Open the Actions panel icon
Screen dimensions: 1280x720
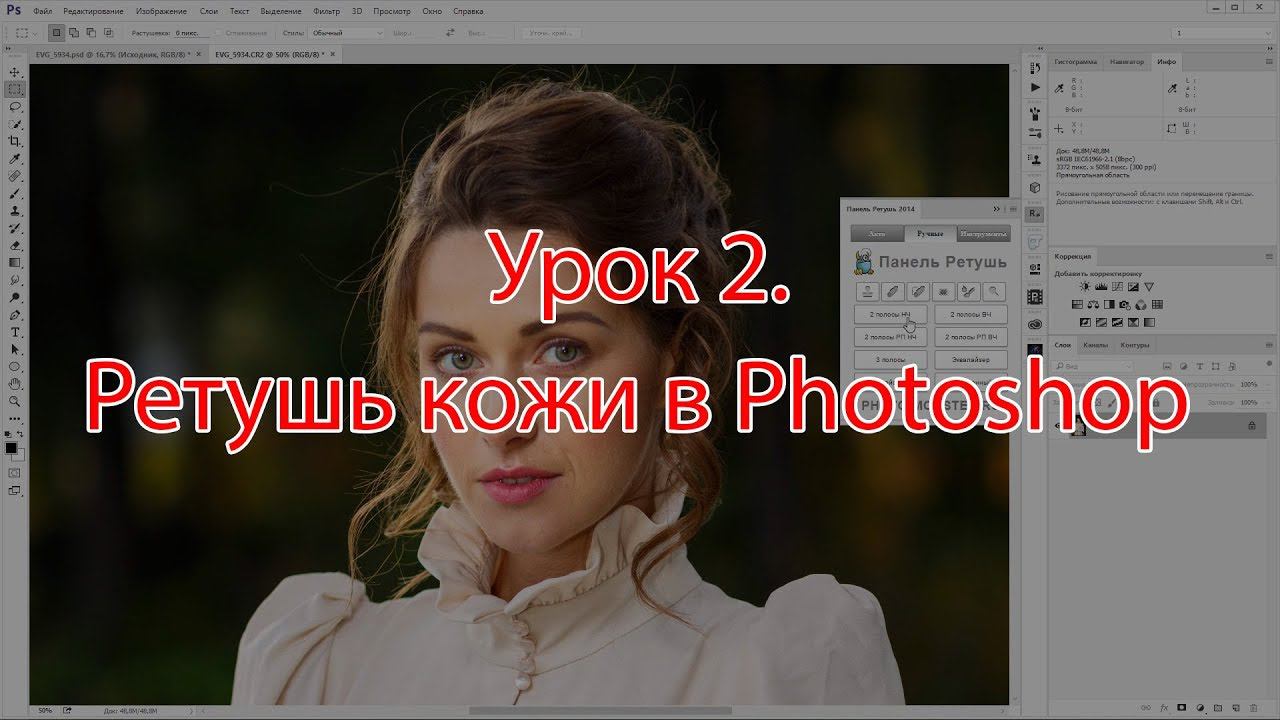[x=1034, y=88]
